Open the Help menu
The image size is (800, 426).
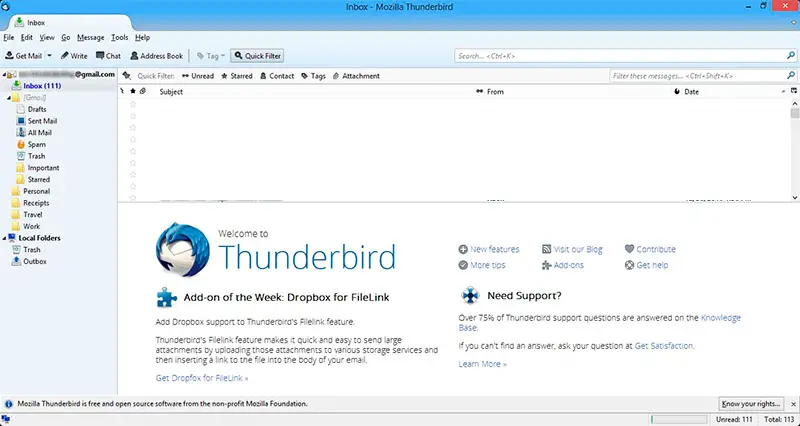142,37
